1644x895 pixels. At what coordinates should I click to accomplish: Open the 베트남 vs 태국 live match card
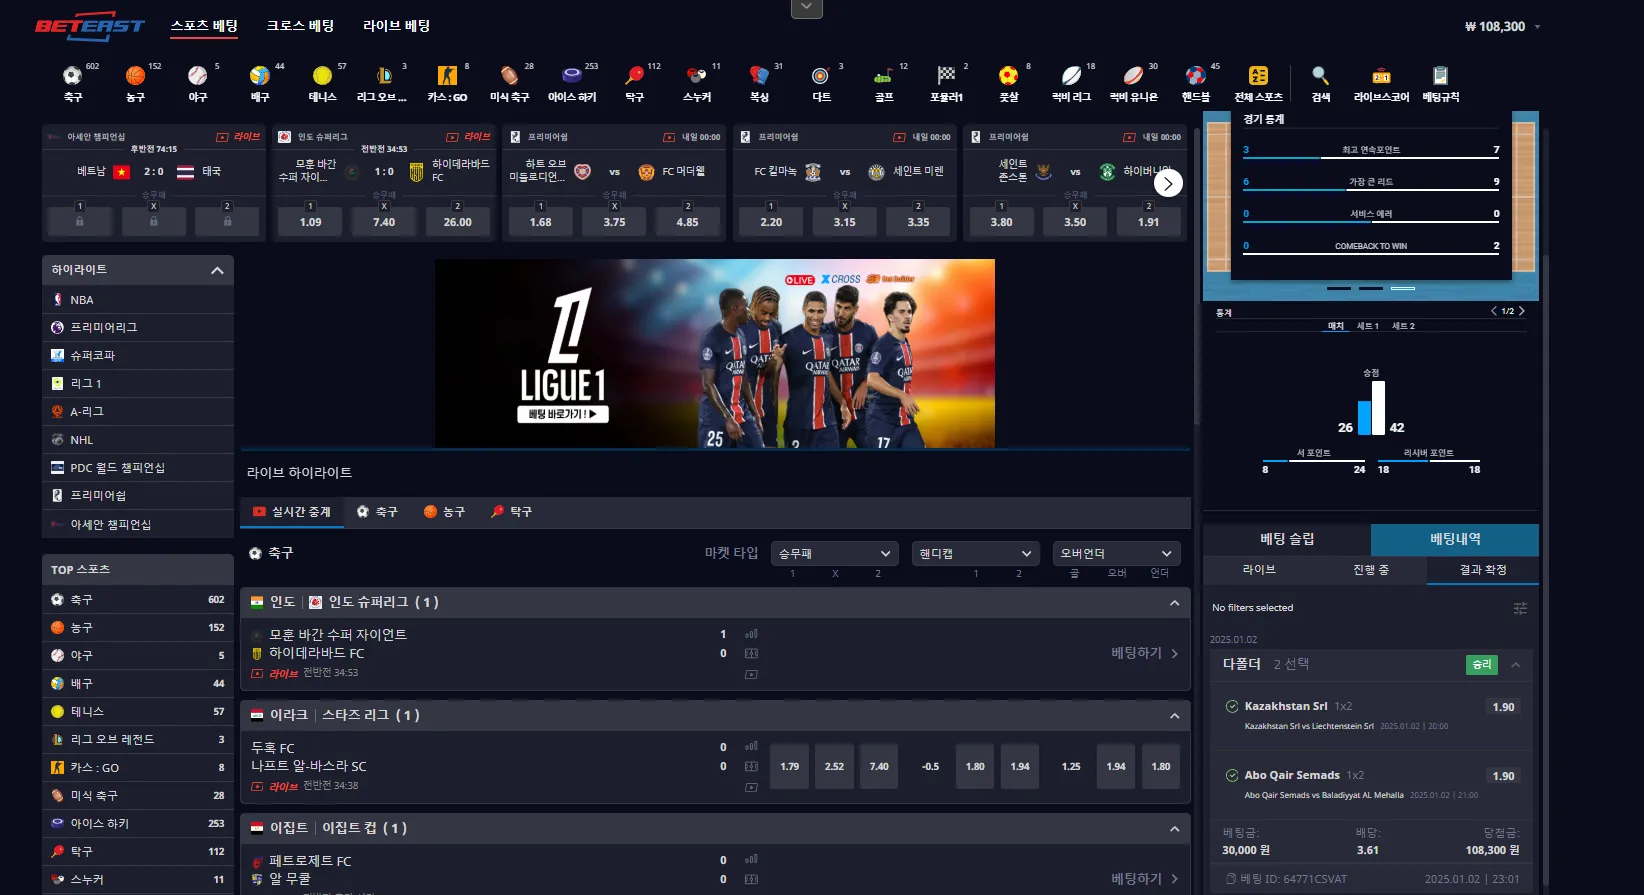tap(153, 183)
